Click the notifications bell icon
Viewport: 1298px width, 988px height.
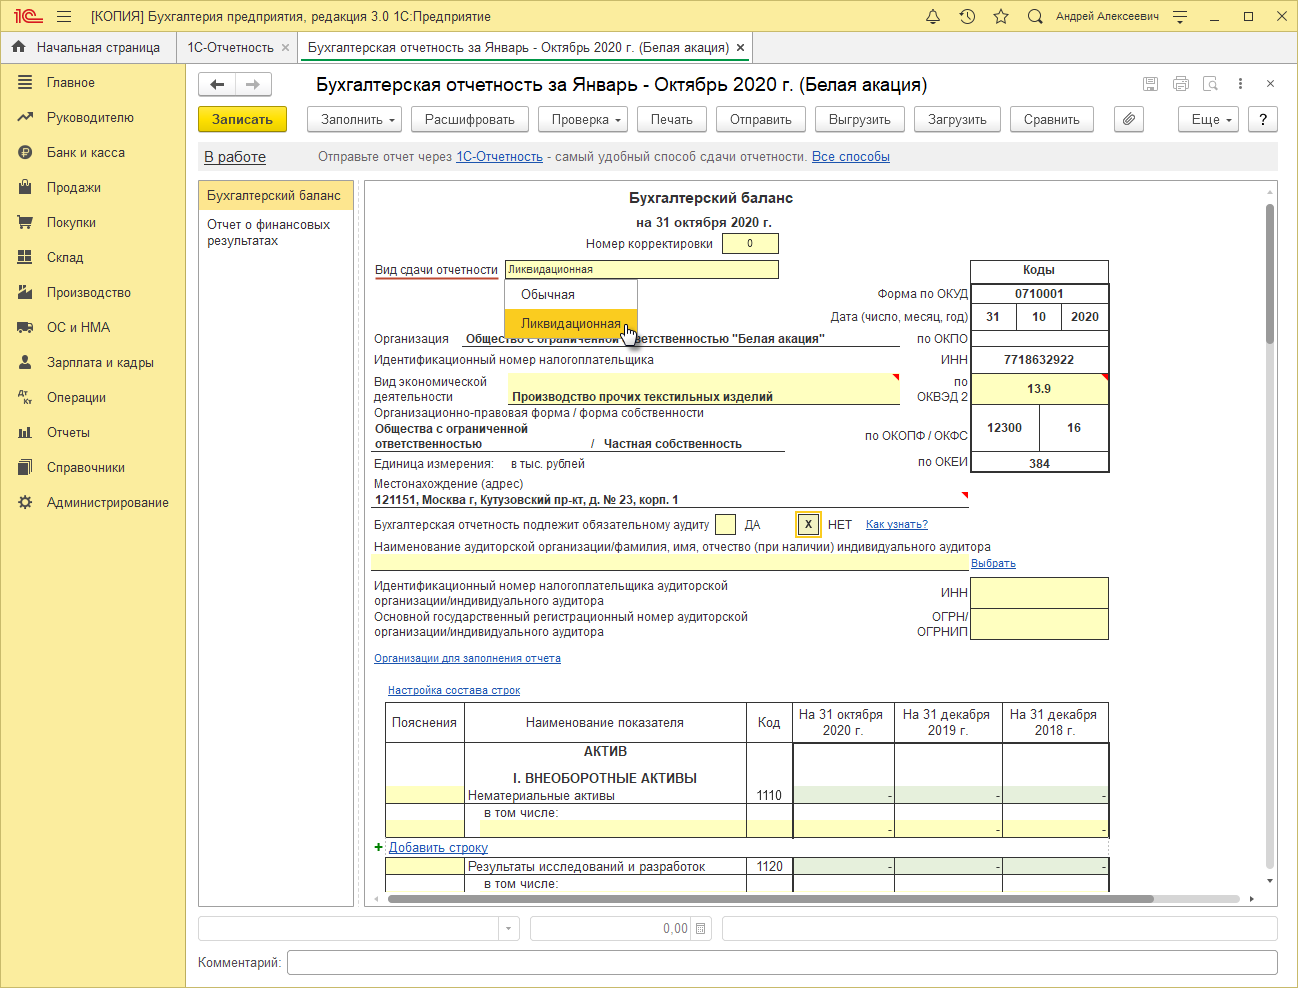click(x=932, y=17)
